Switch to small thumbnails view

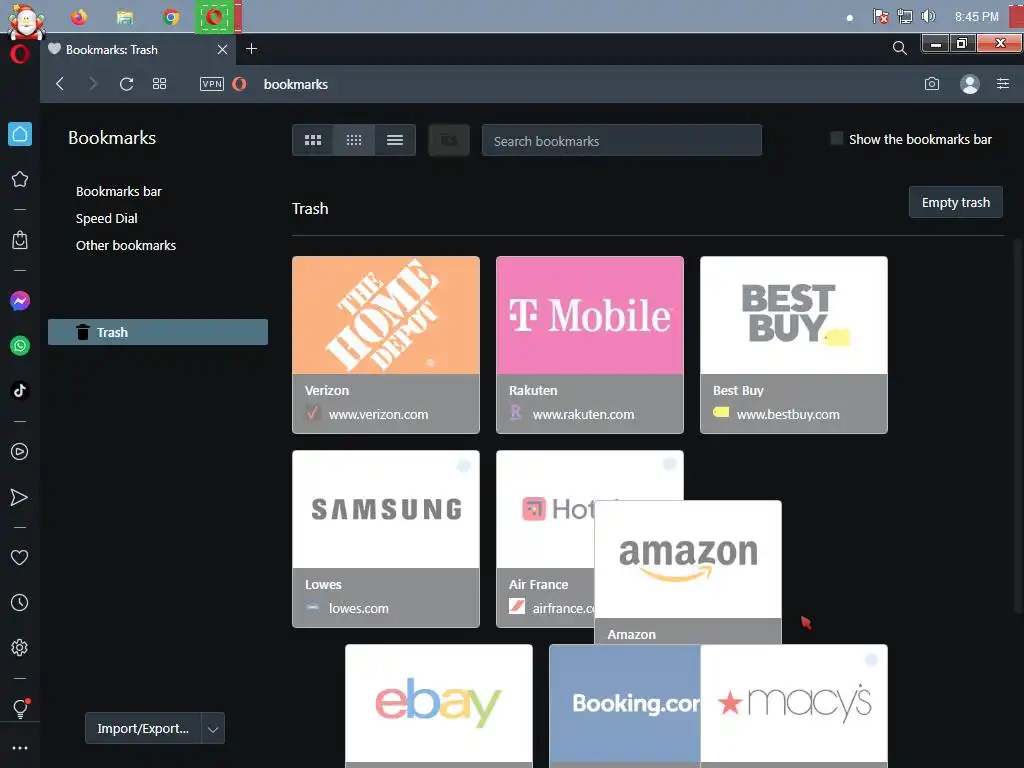(x=354, y=140)
